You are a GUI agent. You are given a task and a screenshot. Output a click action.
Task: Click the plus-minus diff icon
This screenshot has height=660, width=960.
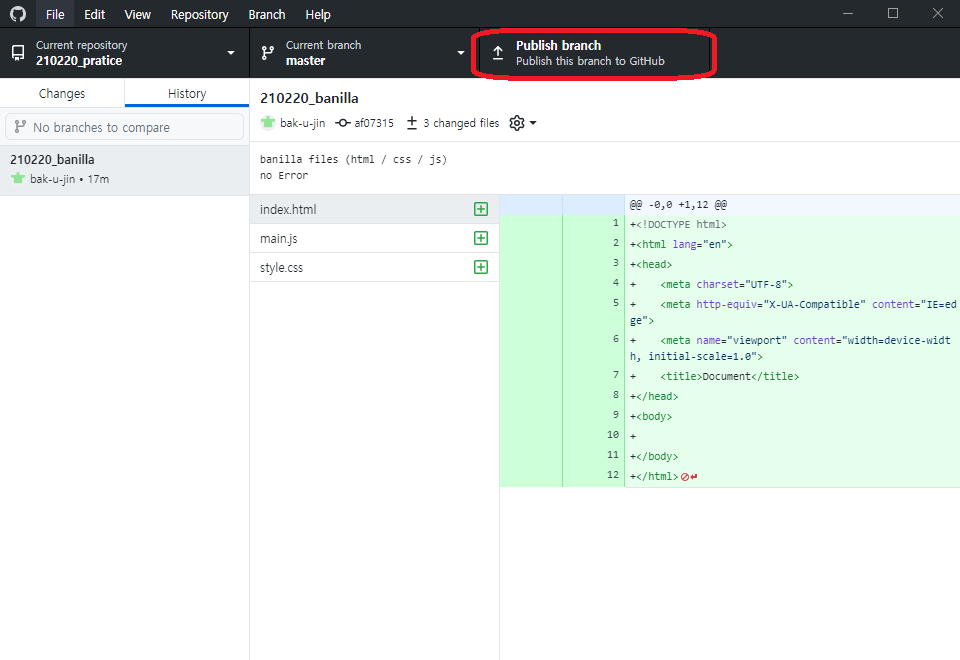pos(411,123)
